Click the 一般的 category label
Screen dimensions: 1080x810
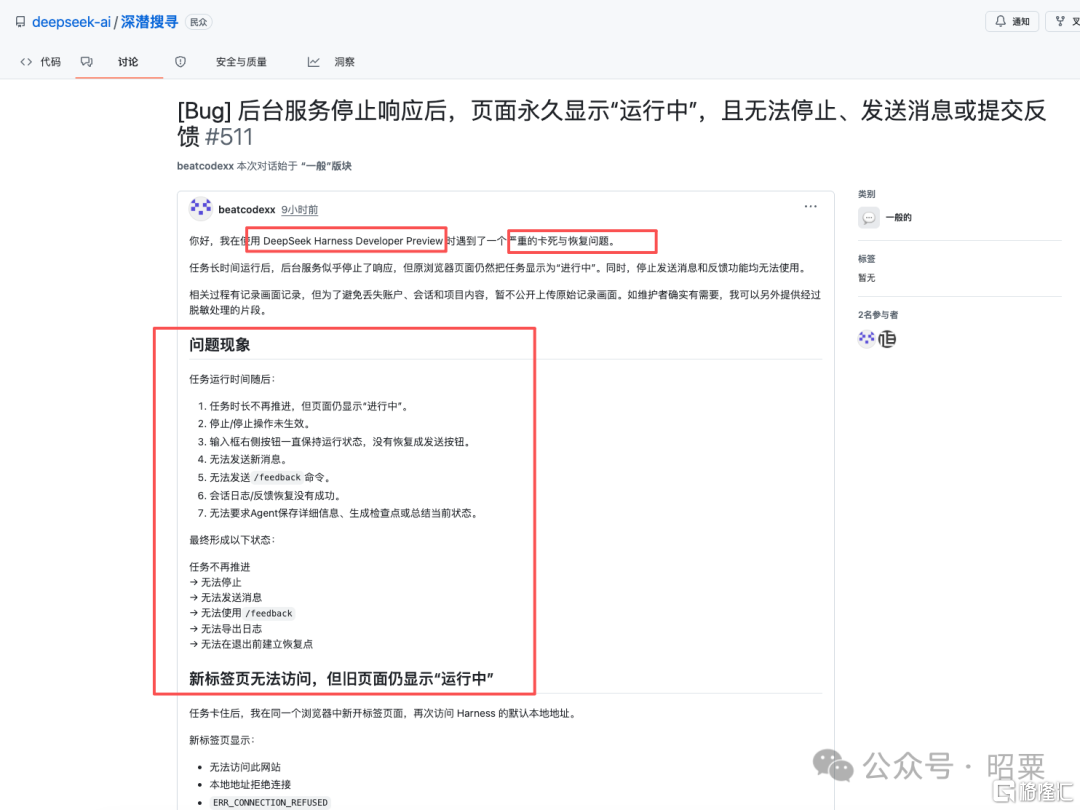(x=898, y=218)
